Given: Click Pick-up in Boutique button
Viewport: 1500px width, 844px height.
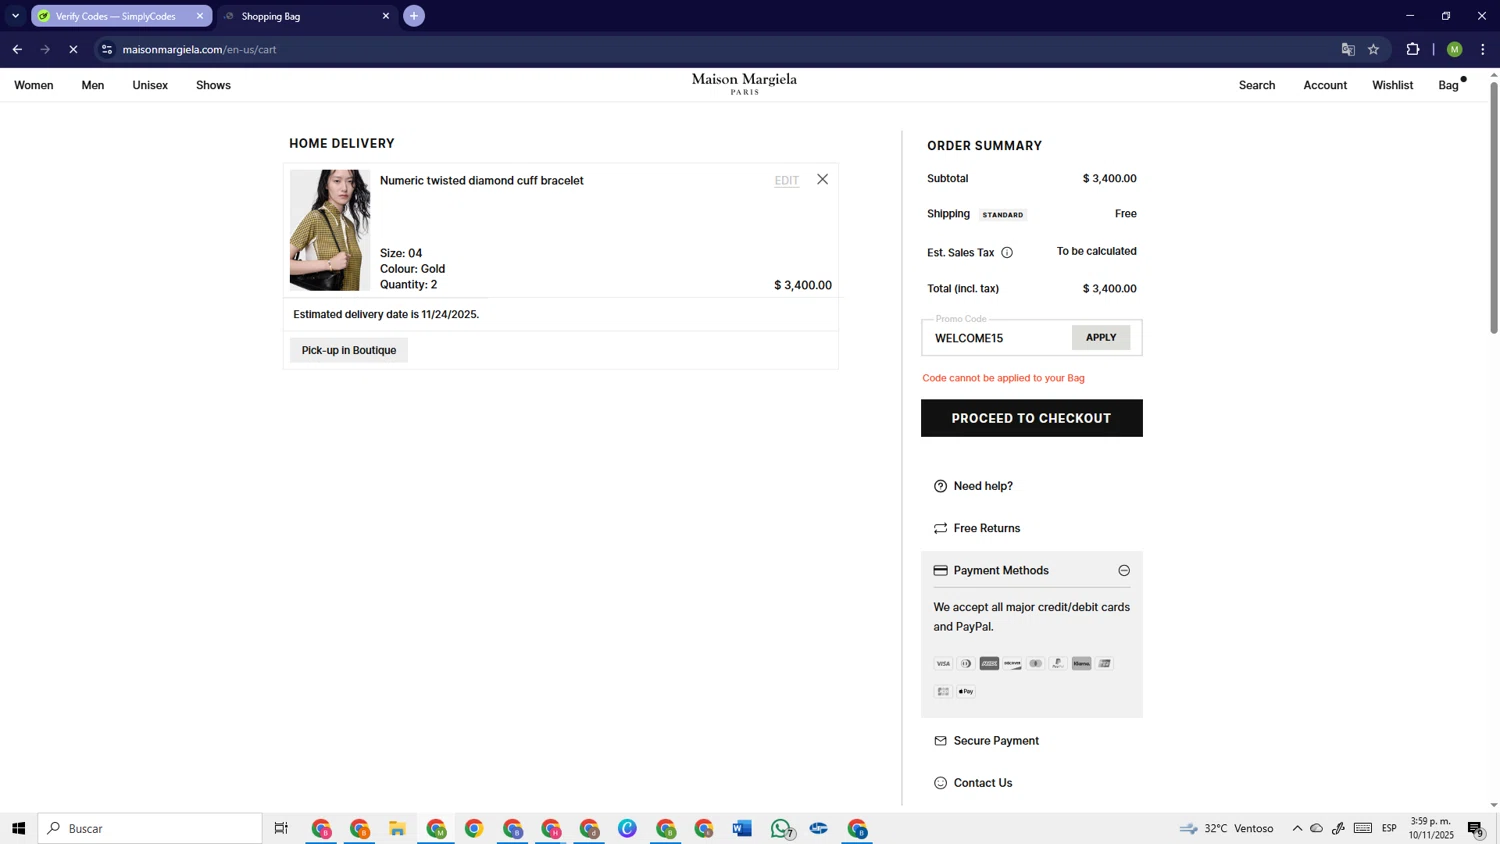Looking at the screenshot, I should pyautogui.click(x=349, y=350).
